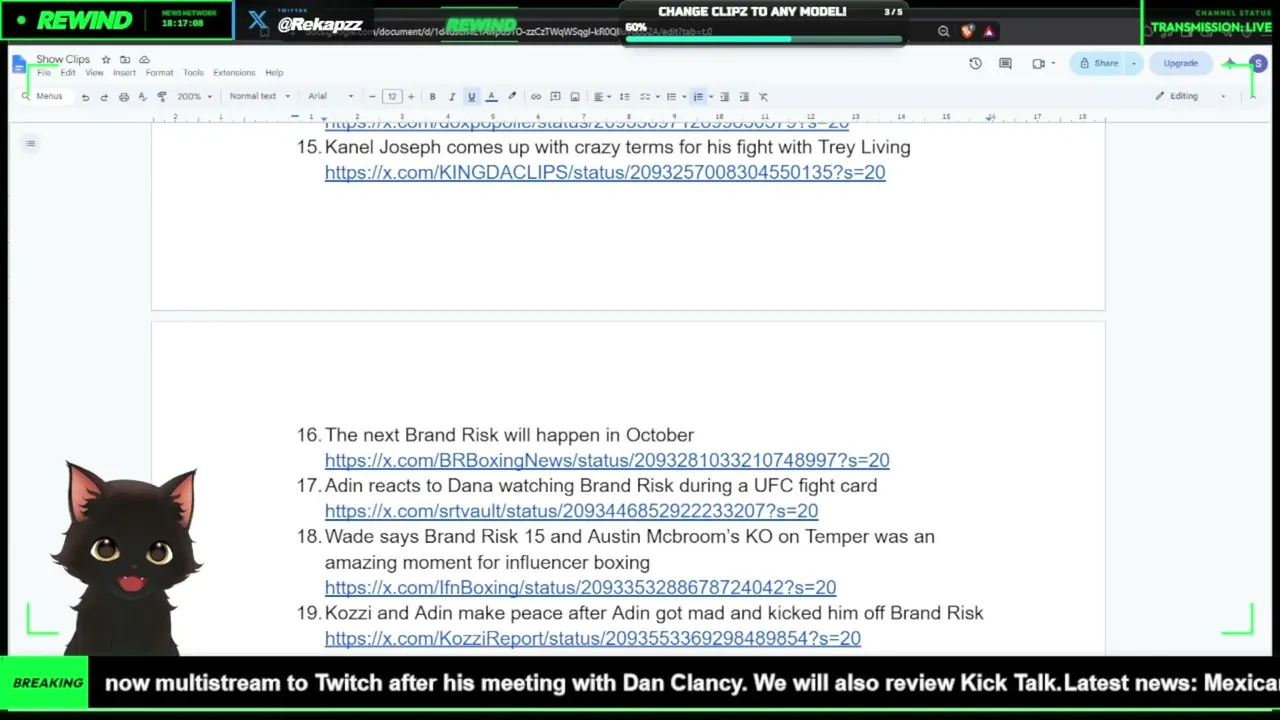Click the Upgrade button
The image size is (1280, 720).
pyautogui.click(x=1180, y=64)
